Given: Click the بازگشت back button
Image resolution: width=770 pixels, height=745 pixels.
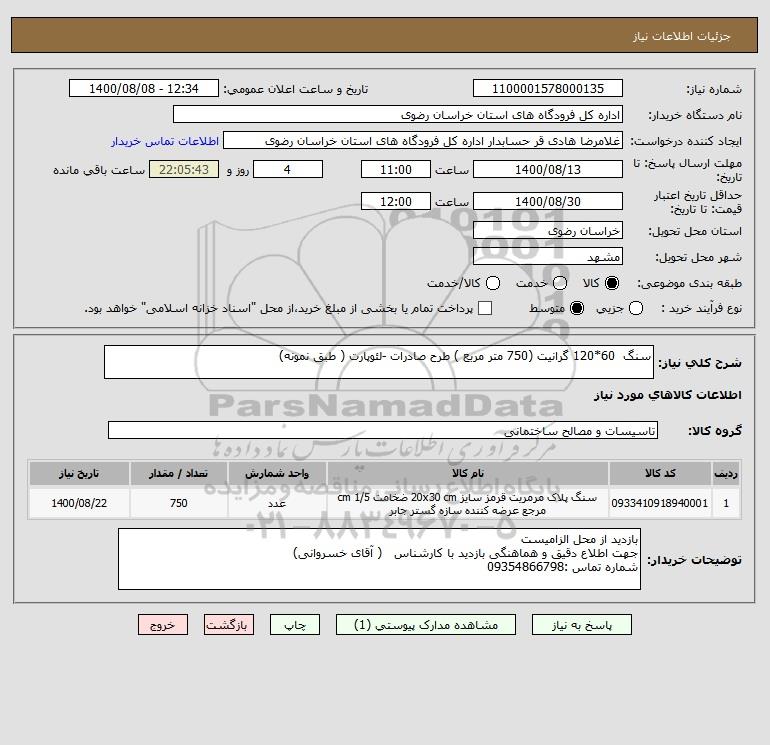Looking at the screenshot, I should [229, 625].
